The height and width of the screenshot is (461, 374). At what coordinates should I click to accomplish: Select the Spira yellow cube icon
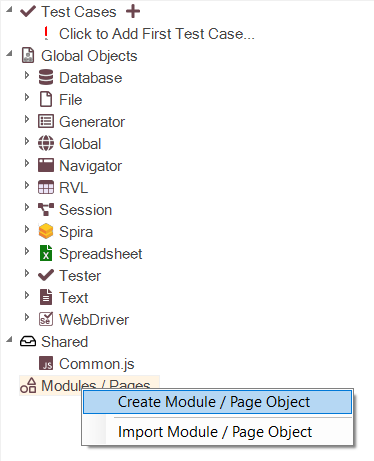point(46,231)
